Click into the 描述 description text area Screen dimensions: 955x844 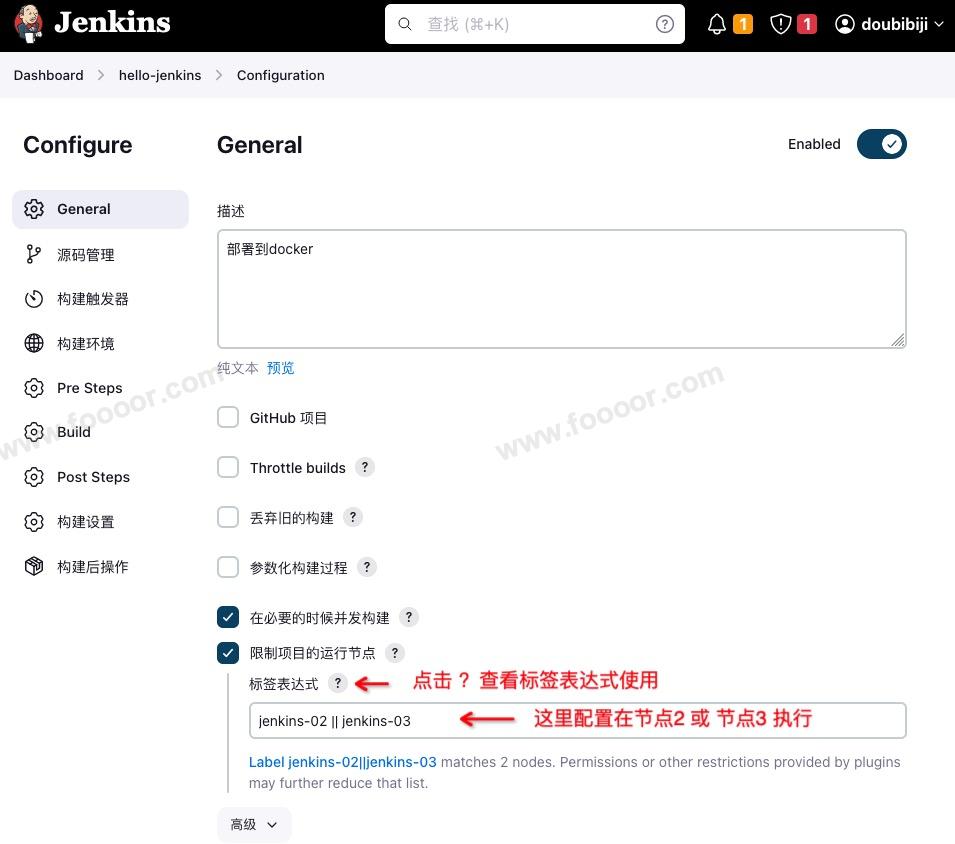coord(561,289)
